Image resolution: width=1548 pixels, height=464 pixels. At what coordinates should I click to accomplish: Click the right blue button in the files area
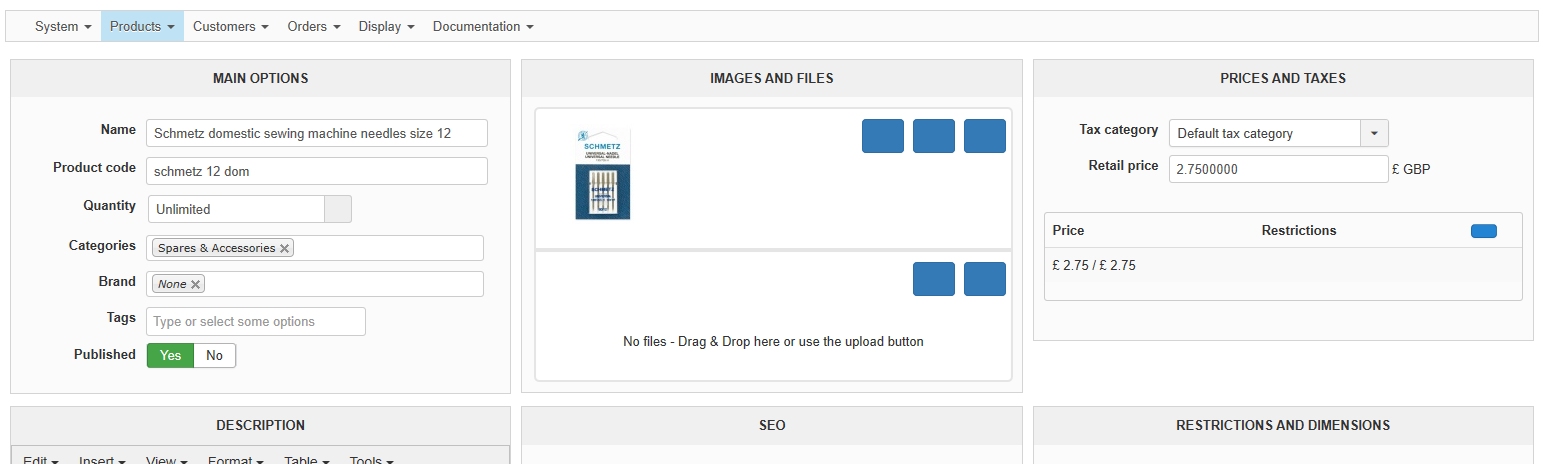[x=984, y=279]
